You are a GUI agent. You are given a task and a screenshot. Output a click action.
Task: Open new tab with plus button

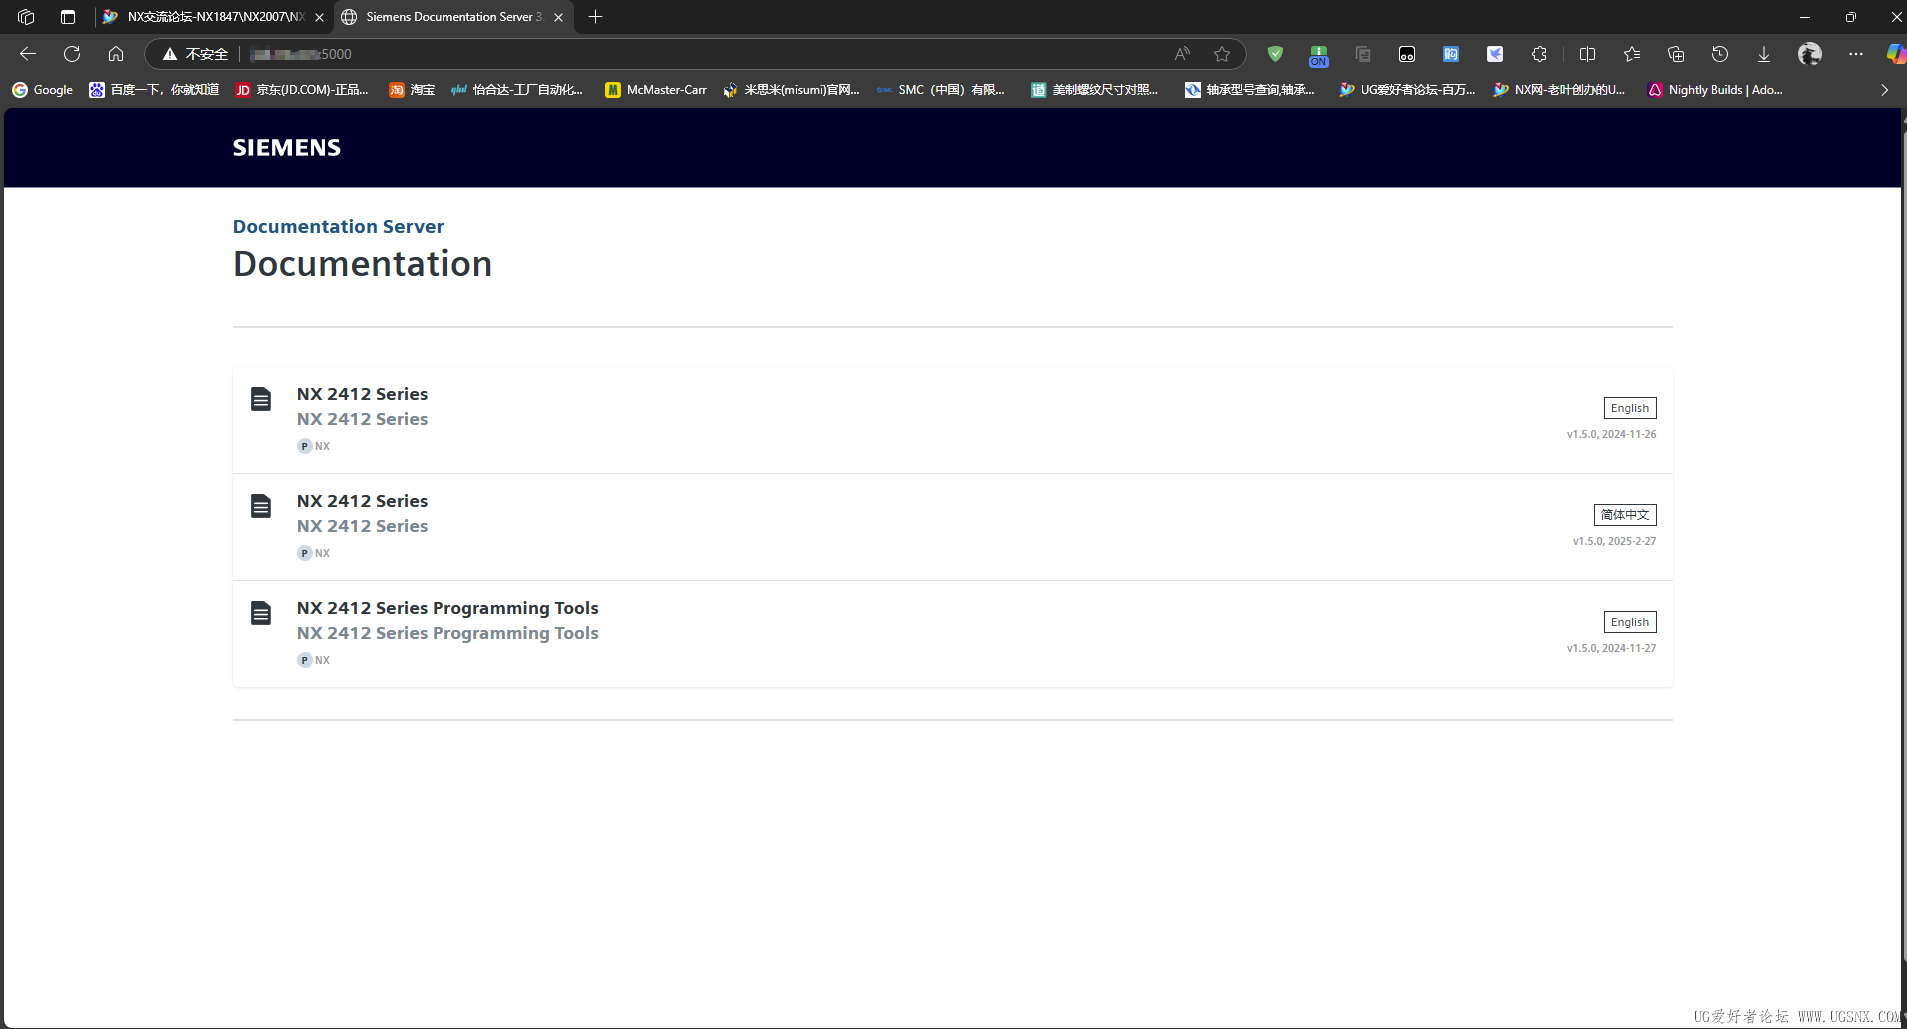[x=596, y=17]
